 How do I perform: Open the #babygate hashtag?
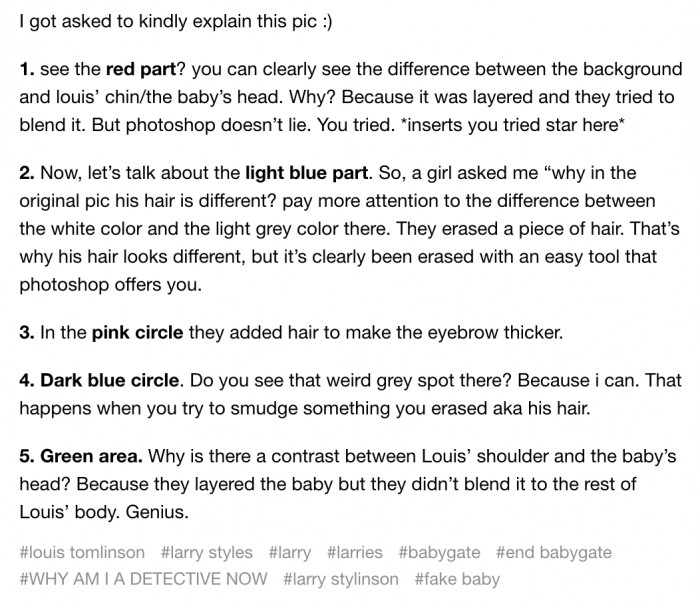(439, 552)
